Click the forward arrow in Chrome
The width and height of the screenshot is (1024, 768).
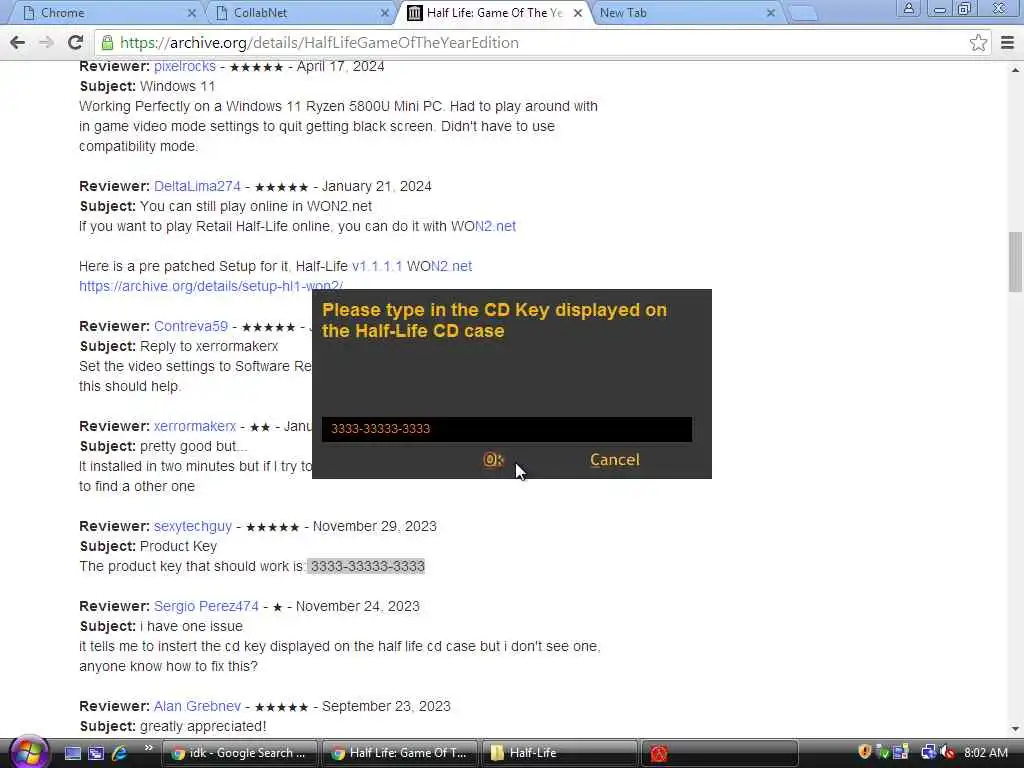46,42
